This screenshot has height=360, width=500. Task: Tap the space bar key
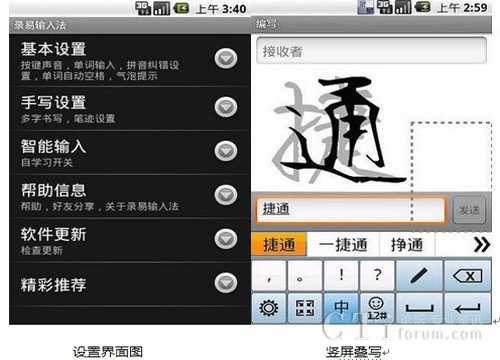pyautogui.click(x=419, y=308)
